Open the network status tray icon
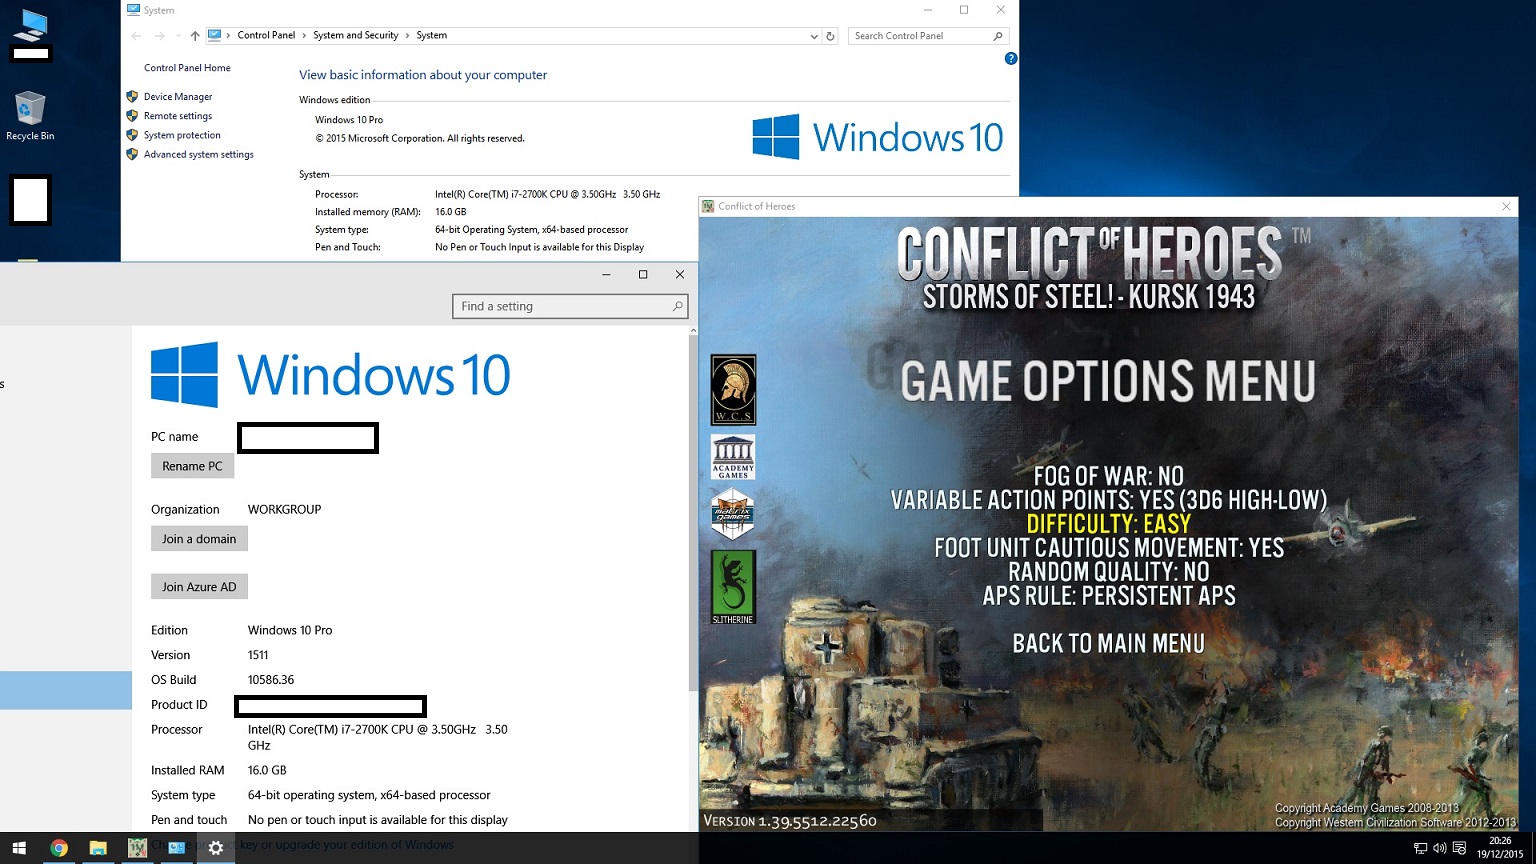This screenshot has width=1536, height=864. coord(1420,849)
